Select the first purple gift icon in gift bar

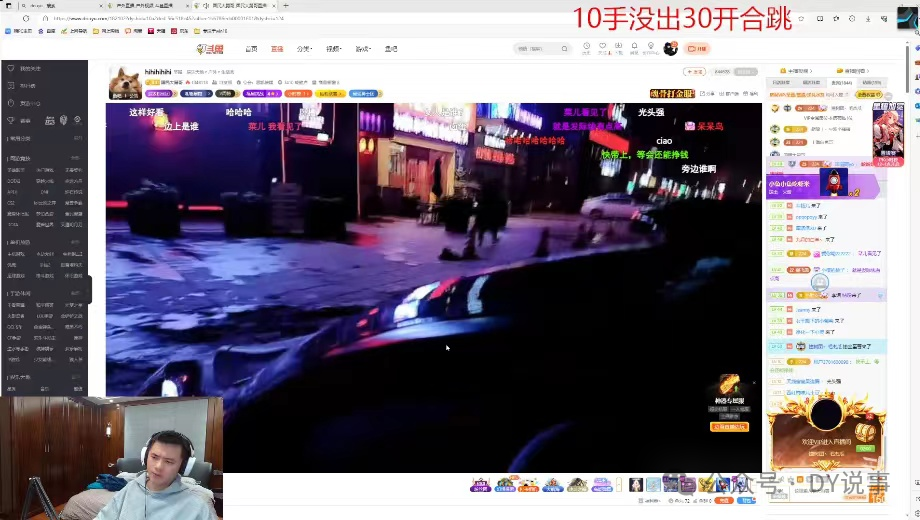[480, 485]
